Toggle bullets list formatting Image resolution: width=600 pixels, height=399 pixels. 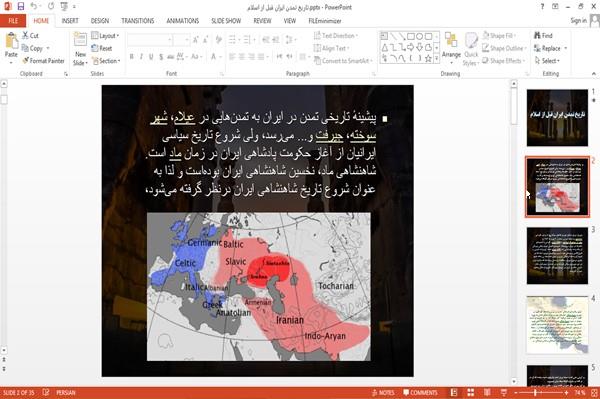pyautogui.click(x=232, y=39)
